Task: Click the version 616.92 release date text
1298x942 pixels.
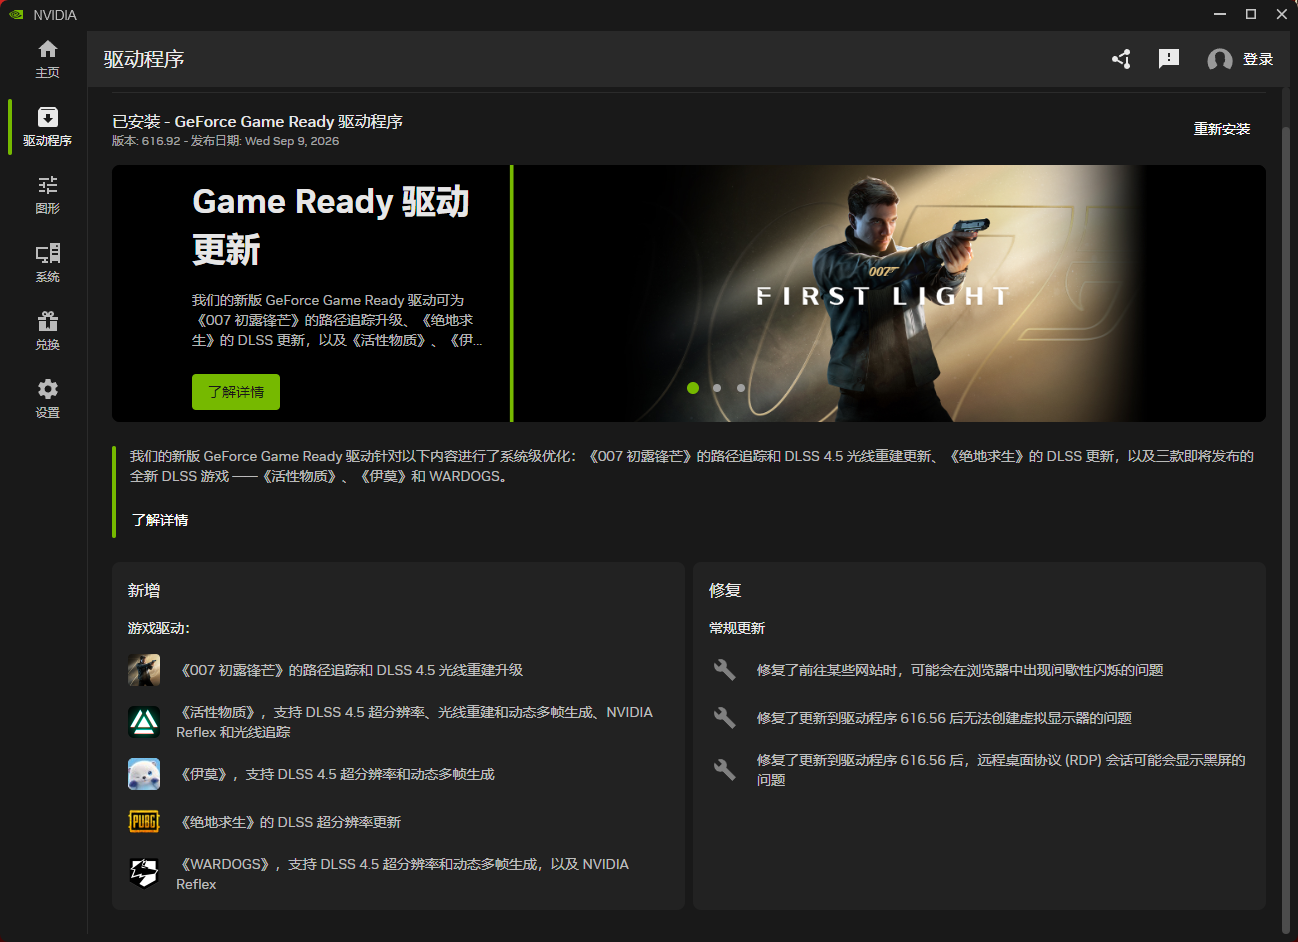Action: 225,141
